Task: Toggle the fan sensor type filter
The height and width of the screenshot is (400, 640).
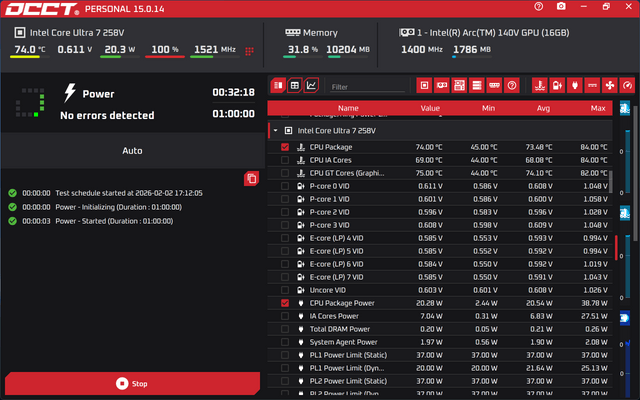Action: click(x=610, y=85)
